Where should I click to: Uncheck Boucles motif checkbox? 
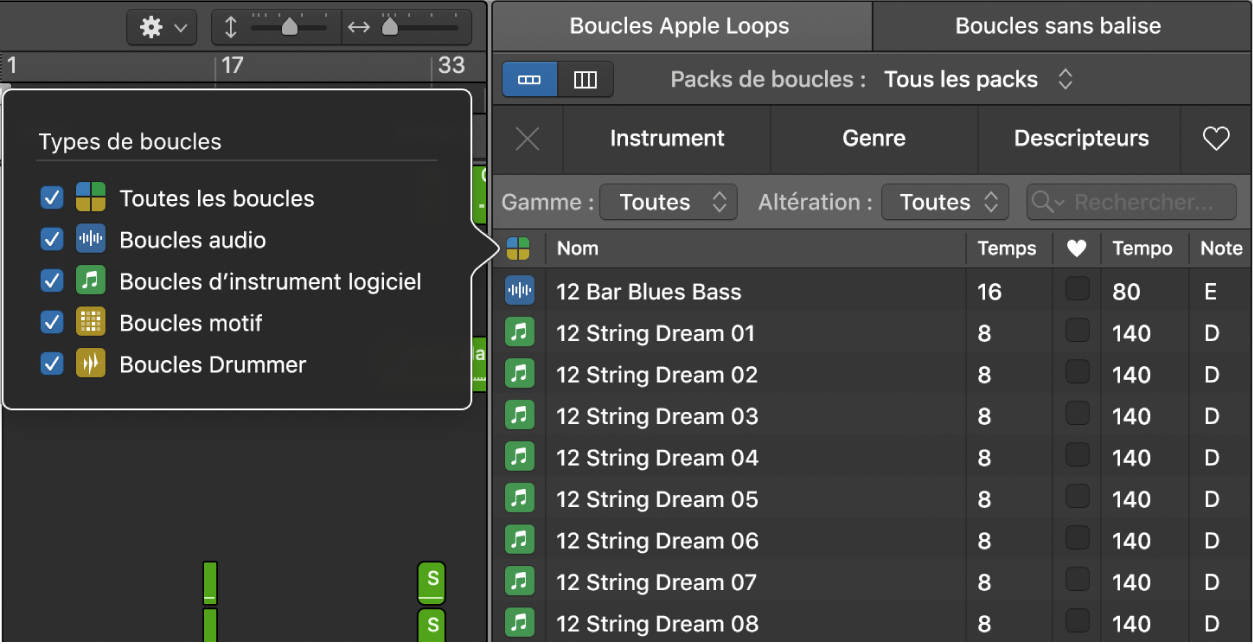click(52, 322)
